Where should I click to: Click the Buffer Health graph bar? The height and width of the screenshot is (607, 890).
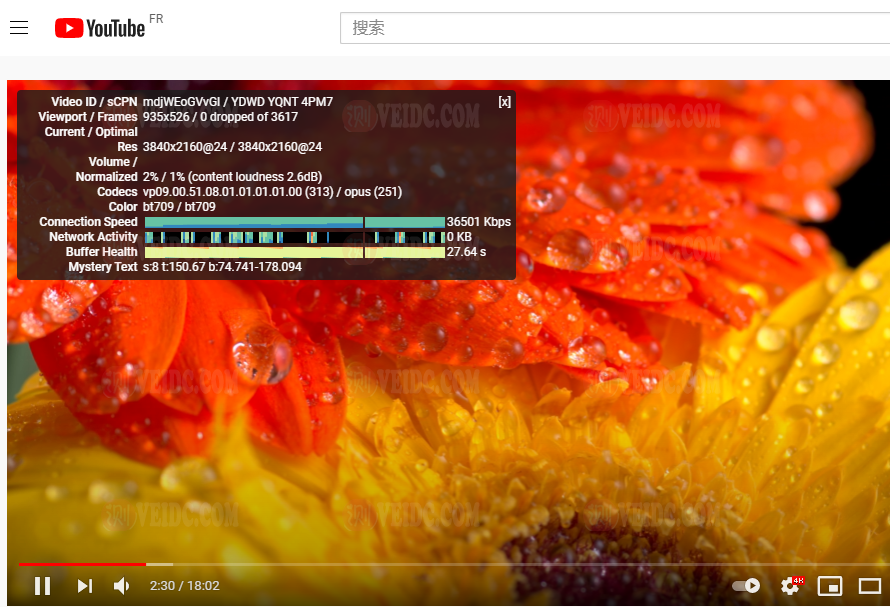point(295,252)
